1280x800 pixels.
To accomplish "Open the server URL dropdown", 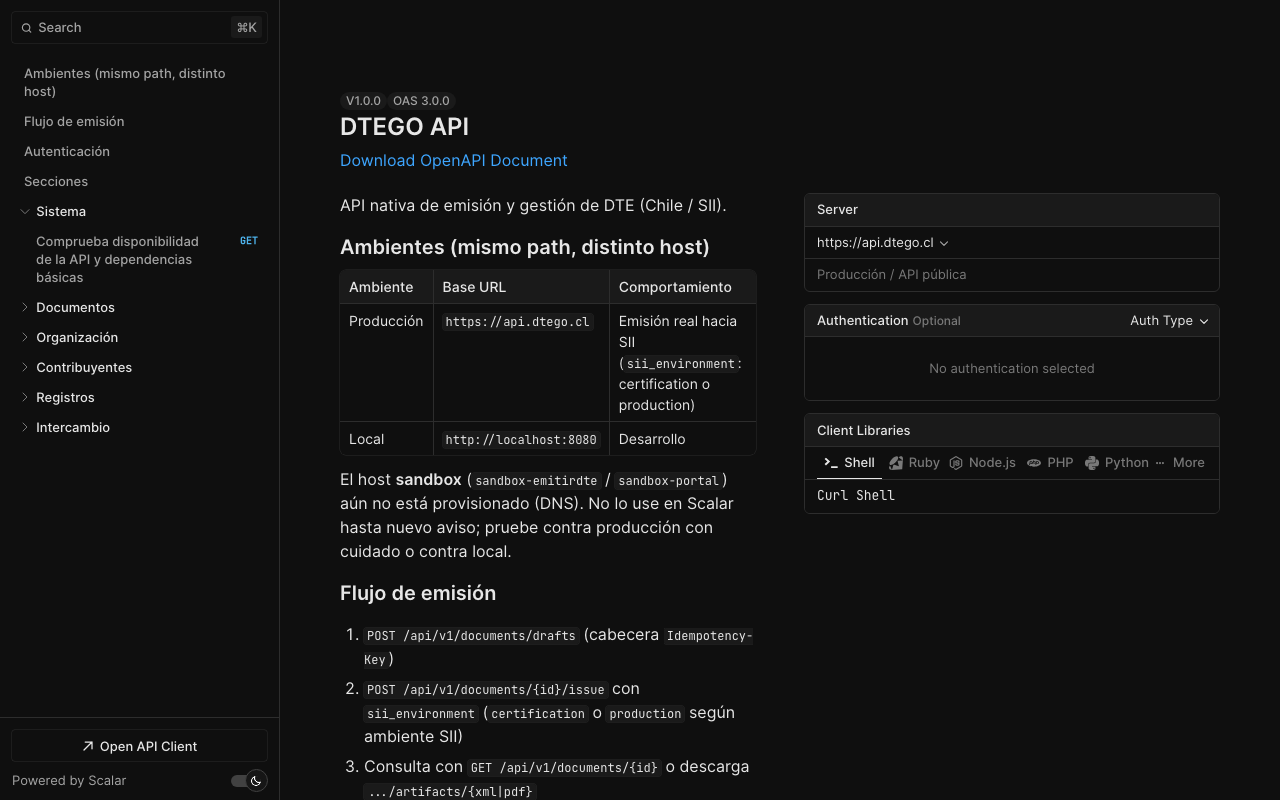I will click(882, 243).
